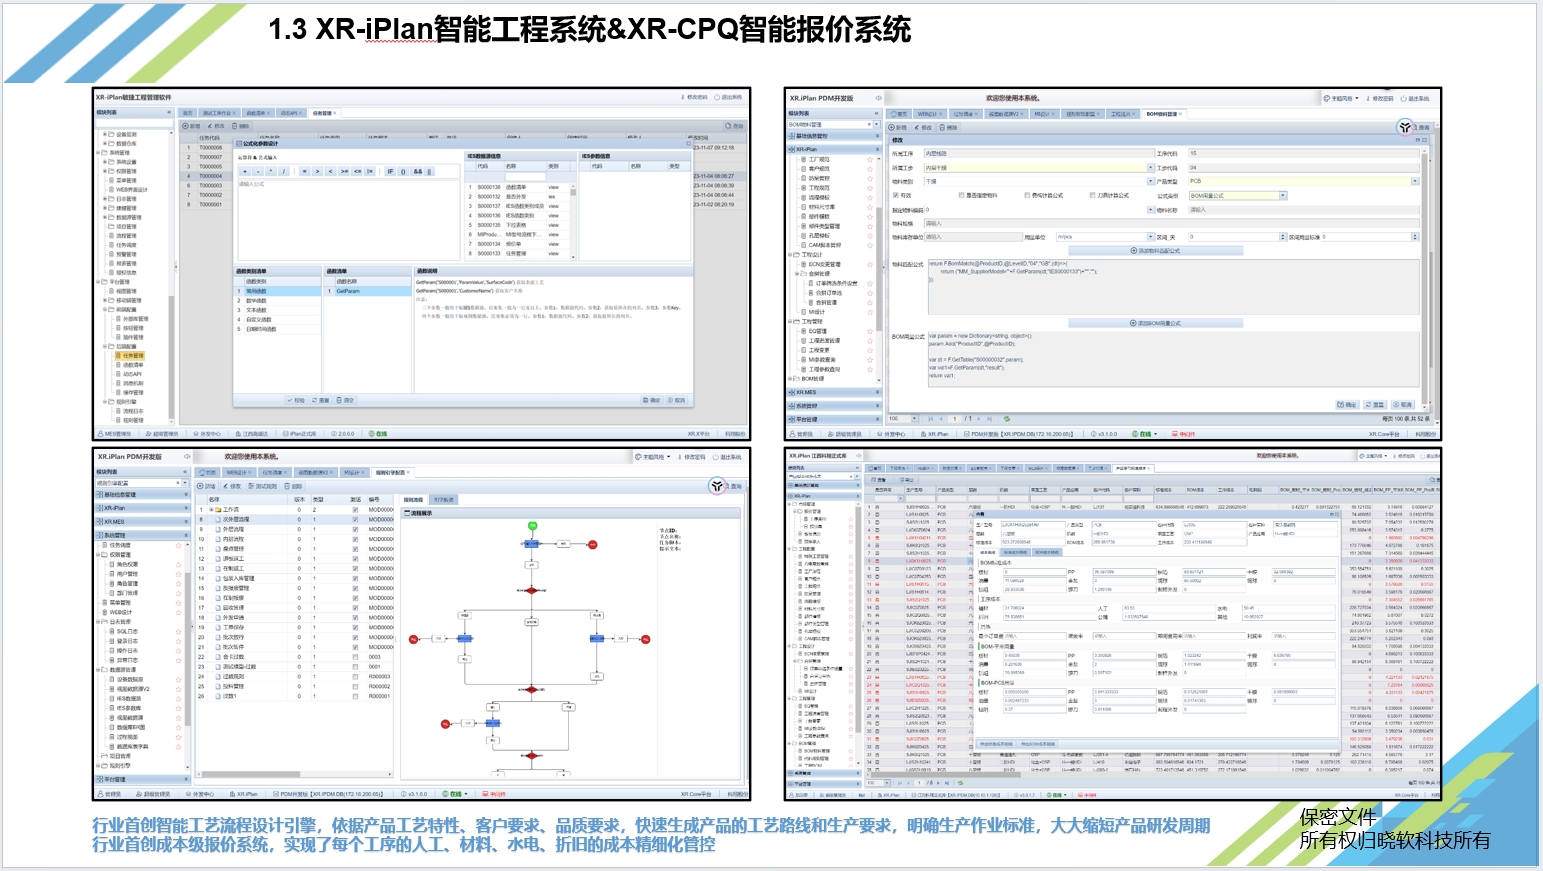The image size is (1543, 871).
Task: Click 测试规则 icon in 规则引擎配置 toolbar
Action: coord(251,486)
